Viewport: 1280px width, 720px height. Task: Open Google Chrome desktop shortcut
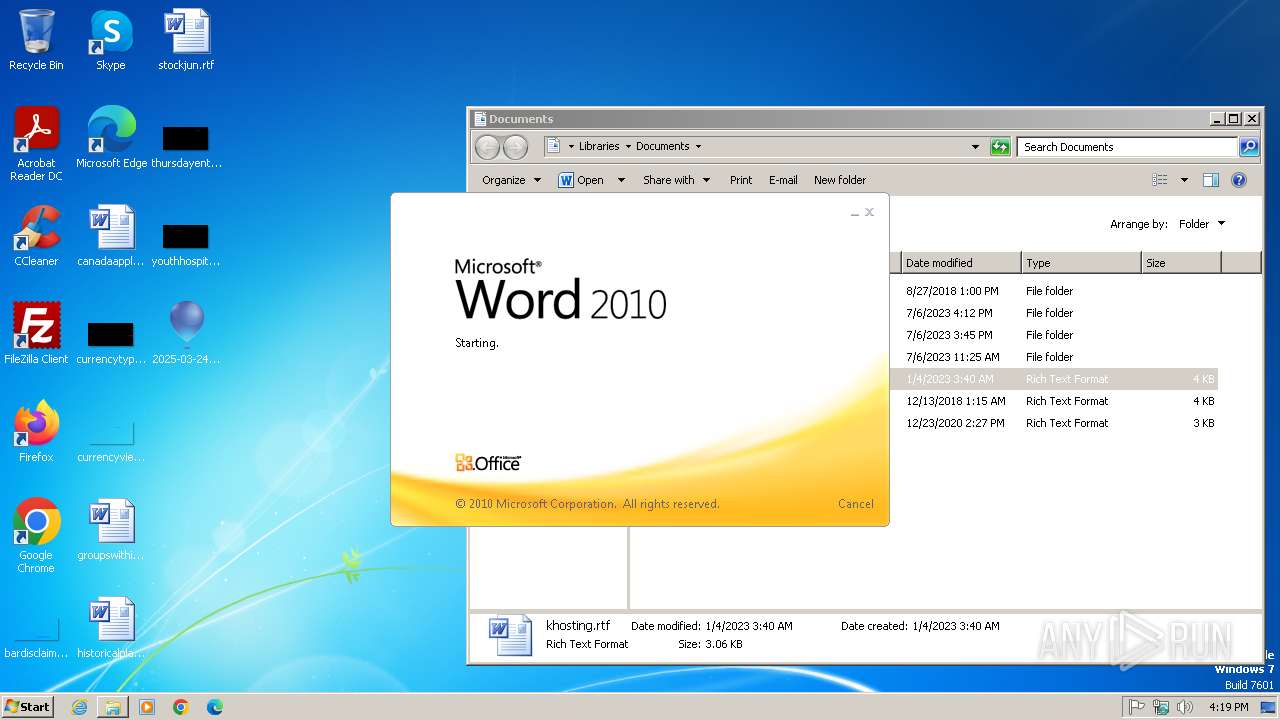(x=36, y=536)
